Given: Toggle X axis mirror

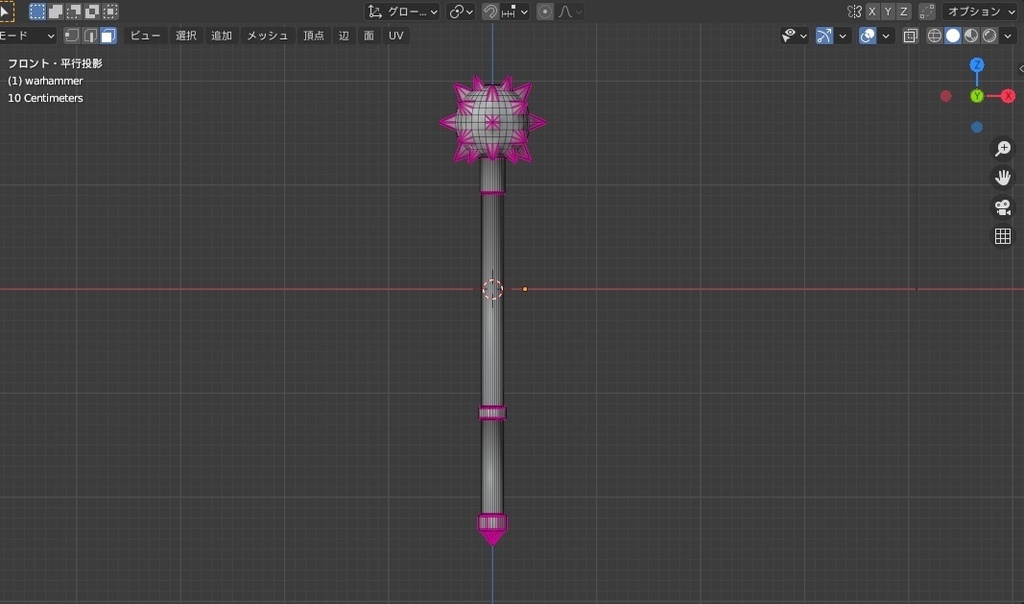Looking at the screenshot, I should [x=872, y=11].
